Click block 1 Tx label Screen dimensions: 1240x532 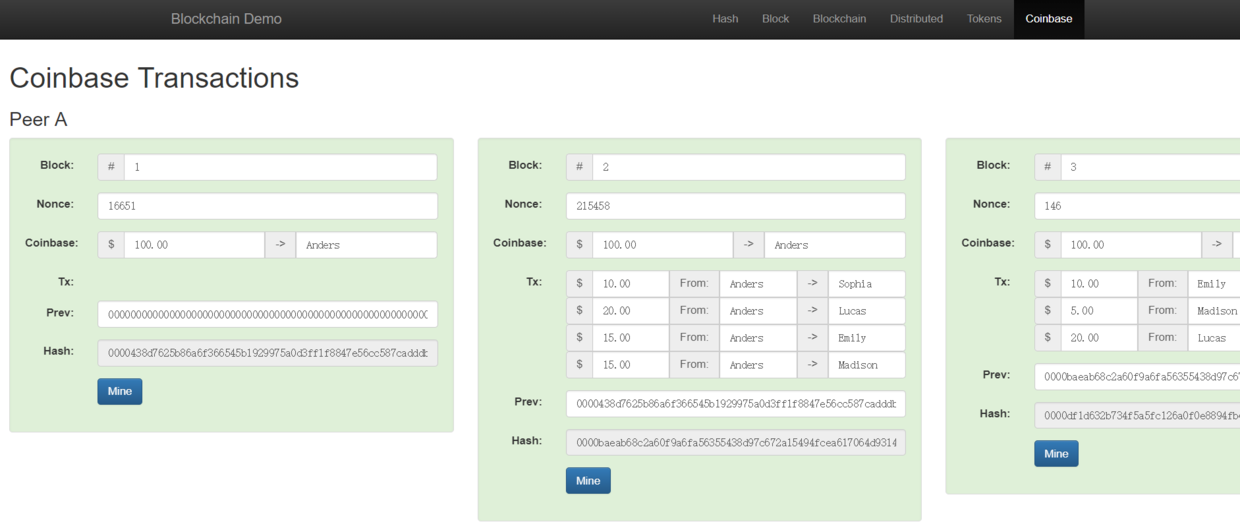click(66, 282)
